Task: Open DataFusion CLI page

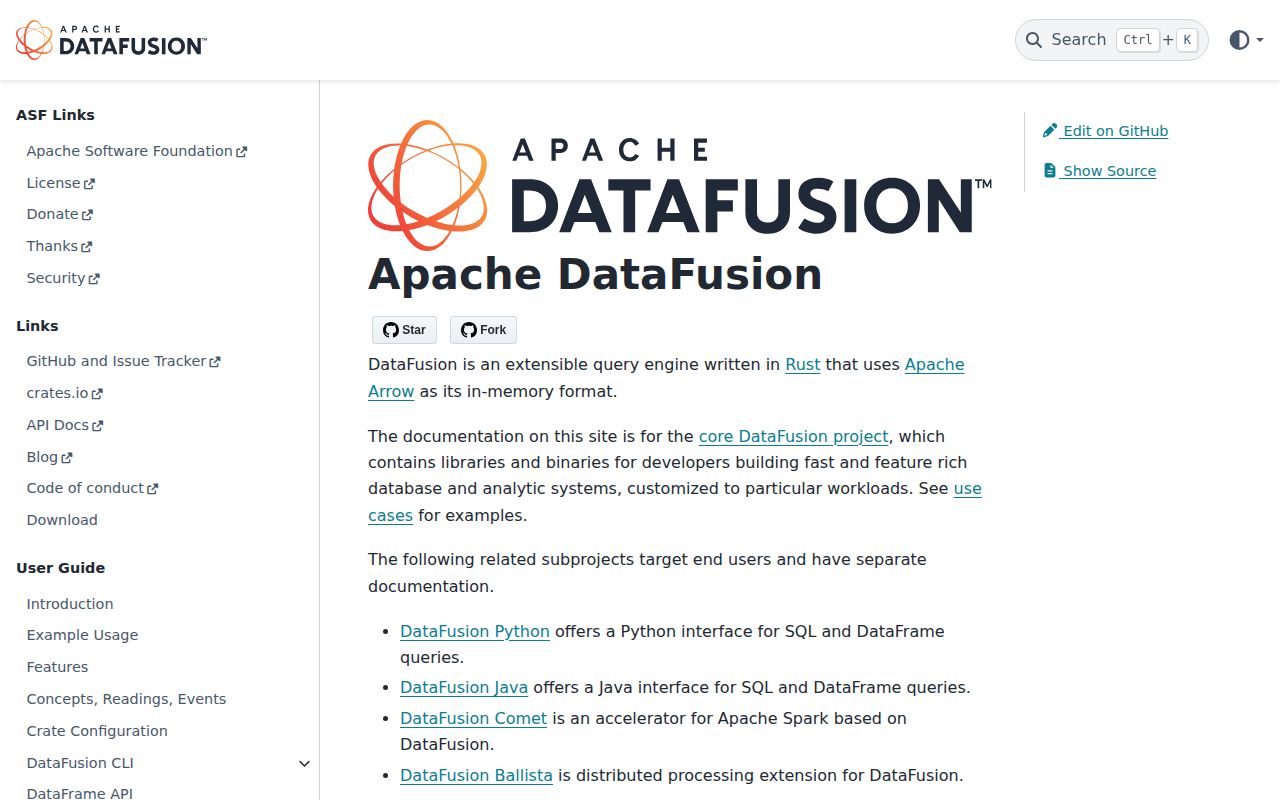Action: click(80, 763)
